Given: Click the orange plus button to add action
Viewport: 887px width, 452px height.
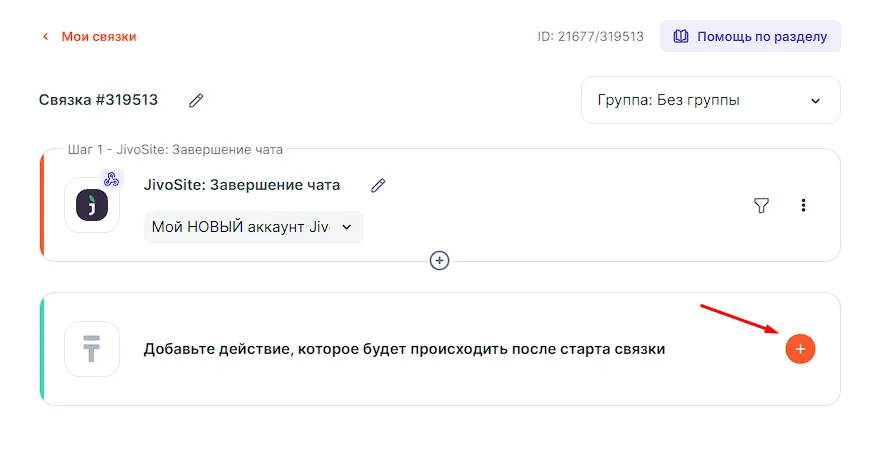Looking at the screenshot, I should coord(800,349).
